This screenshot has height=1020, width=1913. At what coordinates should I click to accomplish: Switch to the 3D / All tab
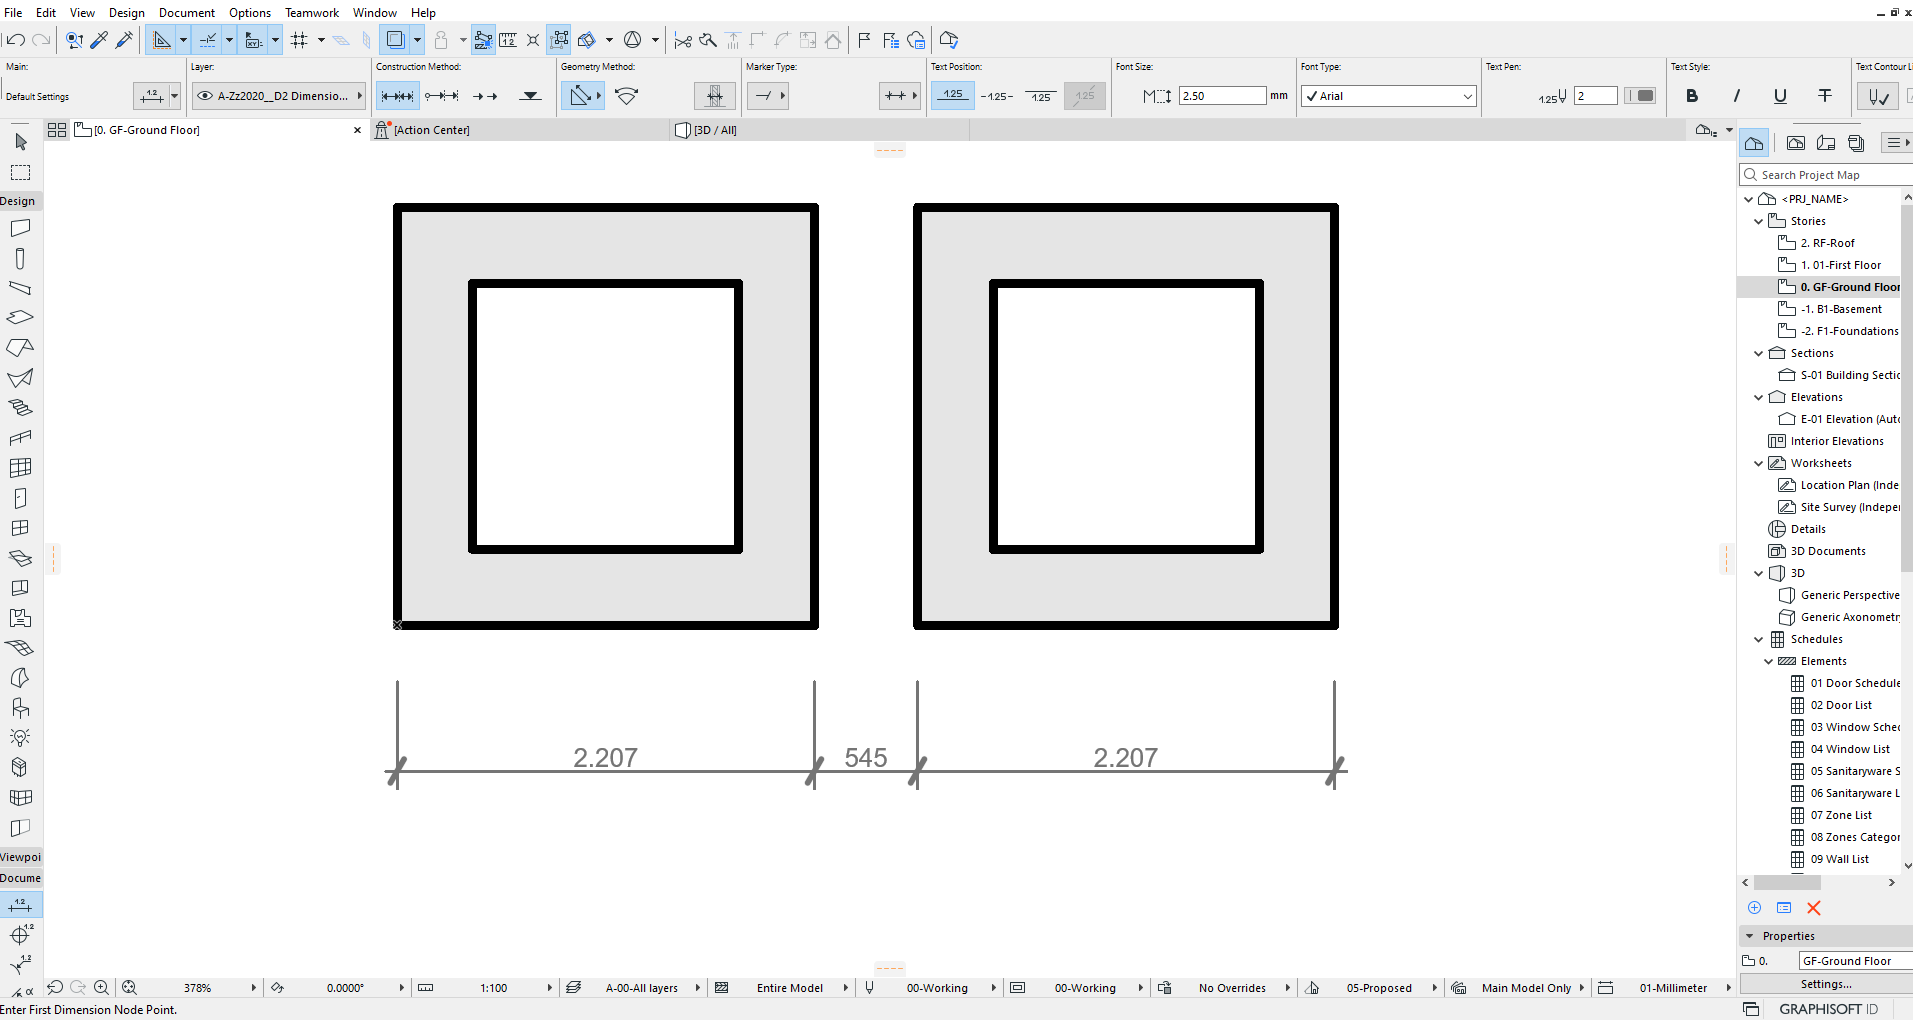coord(714,130)
